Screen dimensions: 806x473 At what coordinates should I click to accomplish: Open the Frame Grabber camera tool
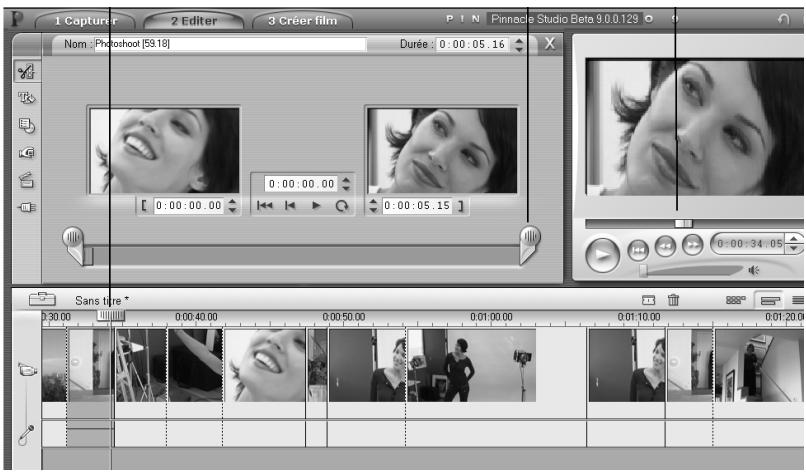[26, 153]
